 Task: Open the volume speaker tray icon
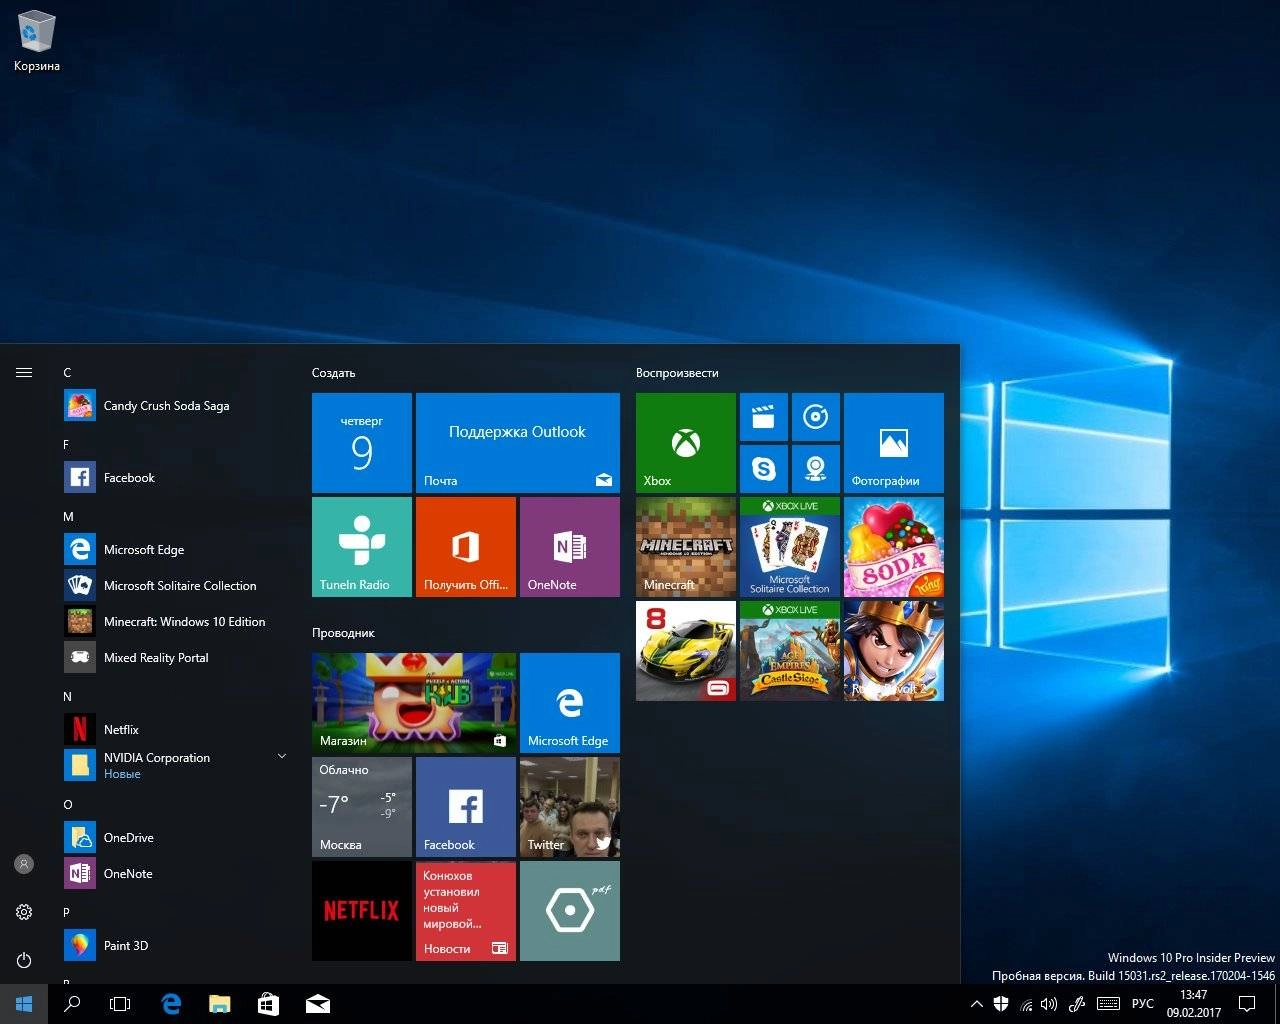[x=1049, y=1004]
